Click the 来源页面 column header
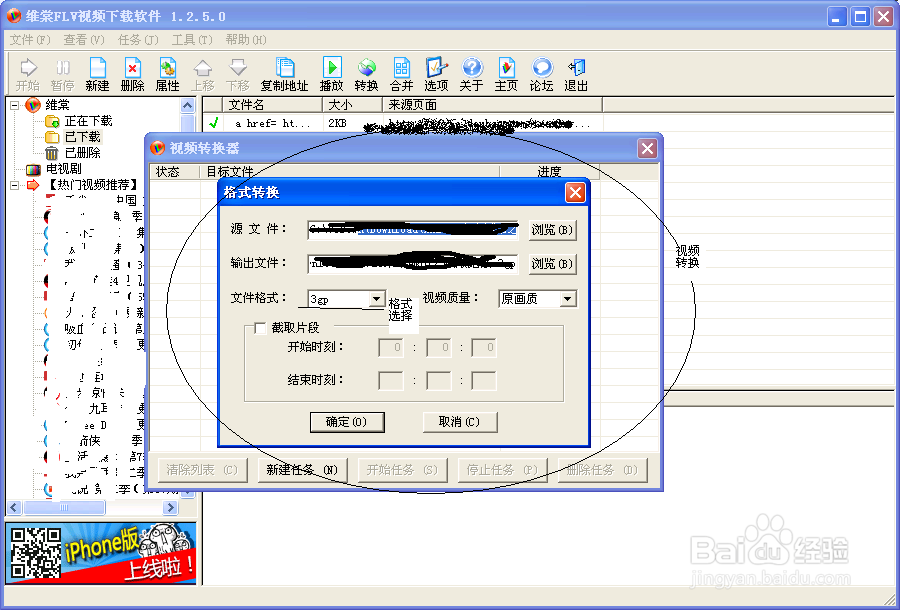Screen dimensions: 900x610 click(492, 105)
